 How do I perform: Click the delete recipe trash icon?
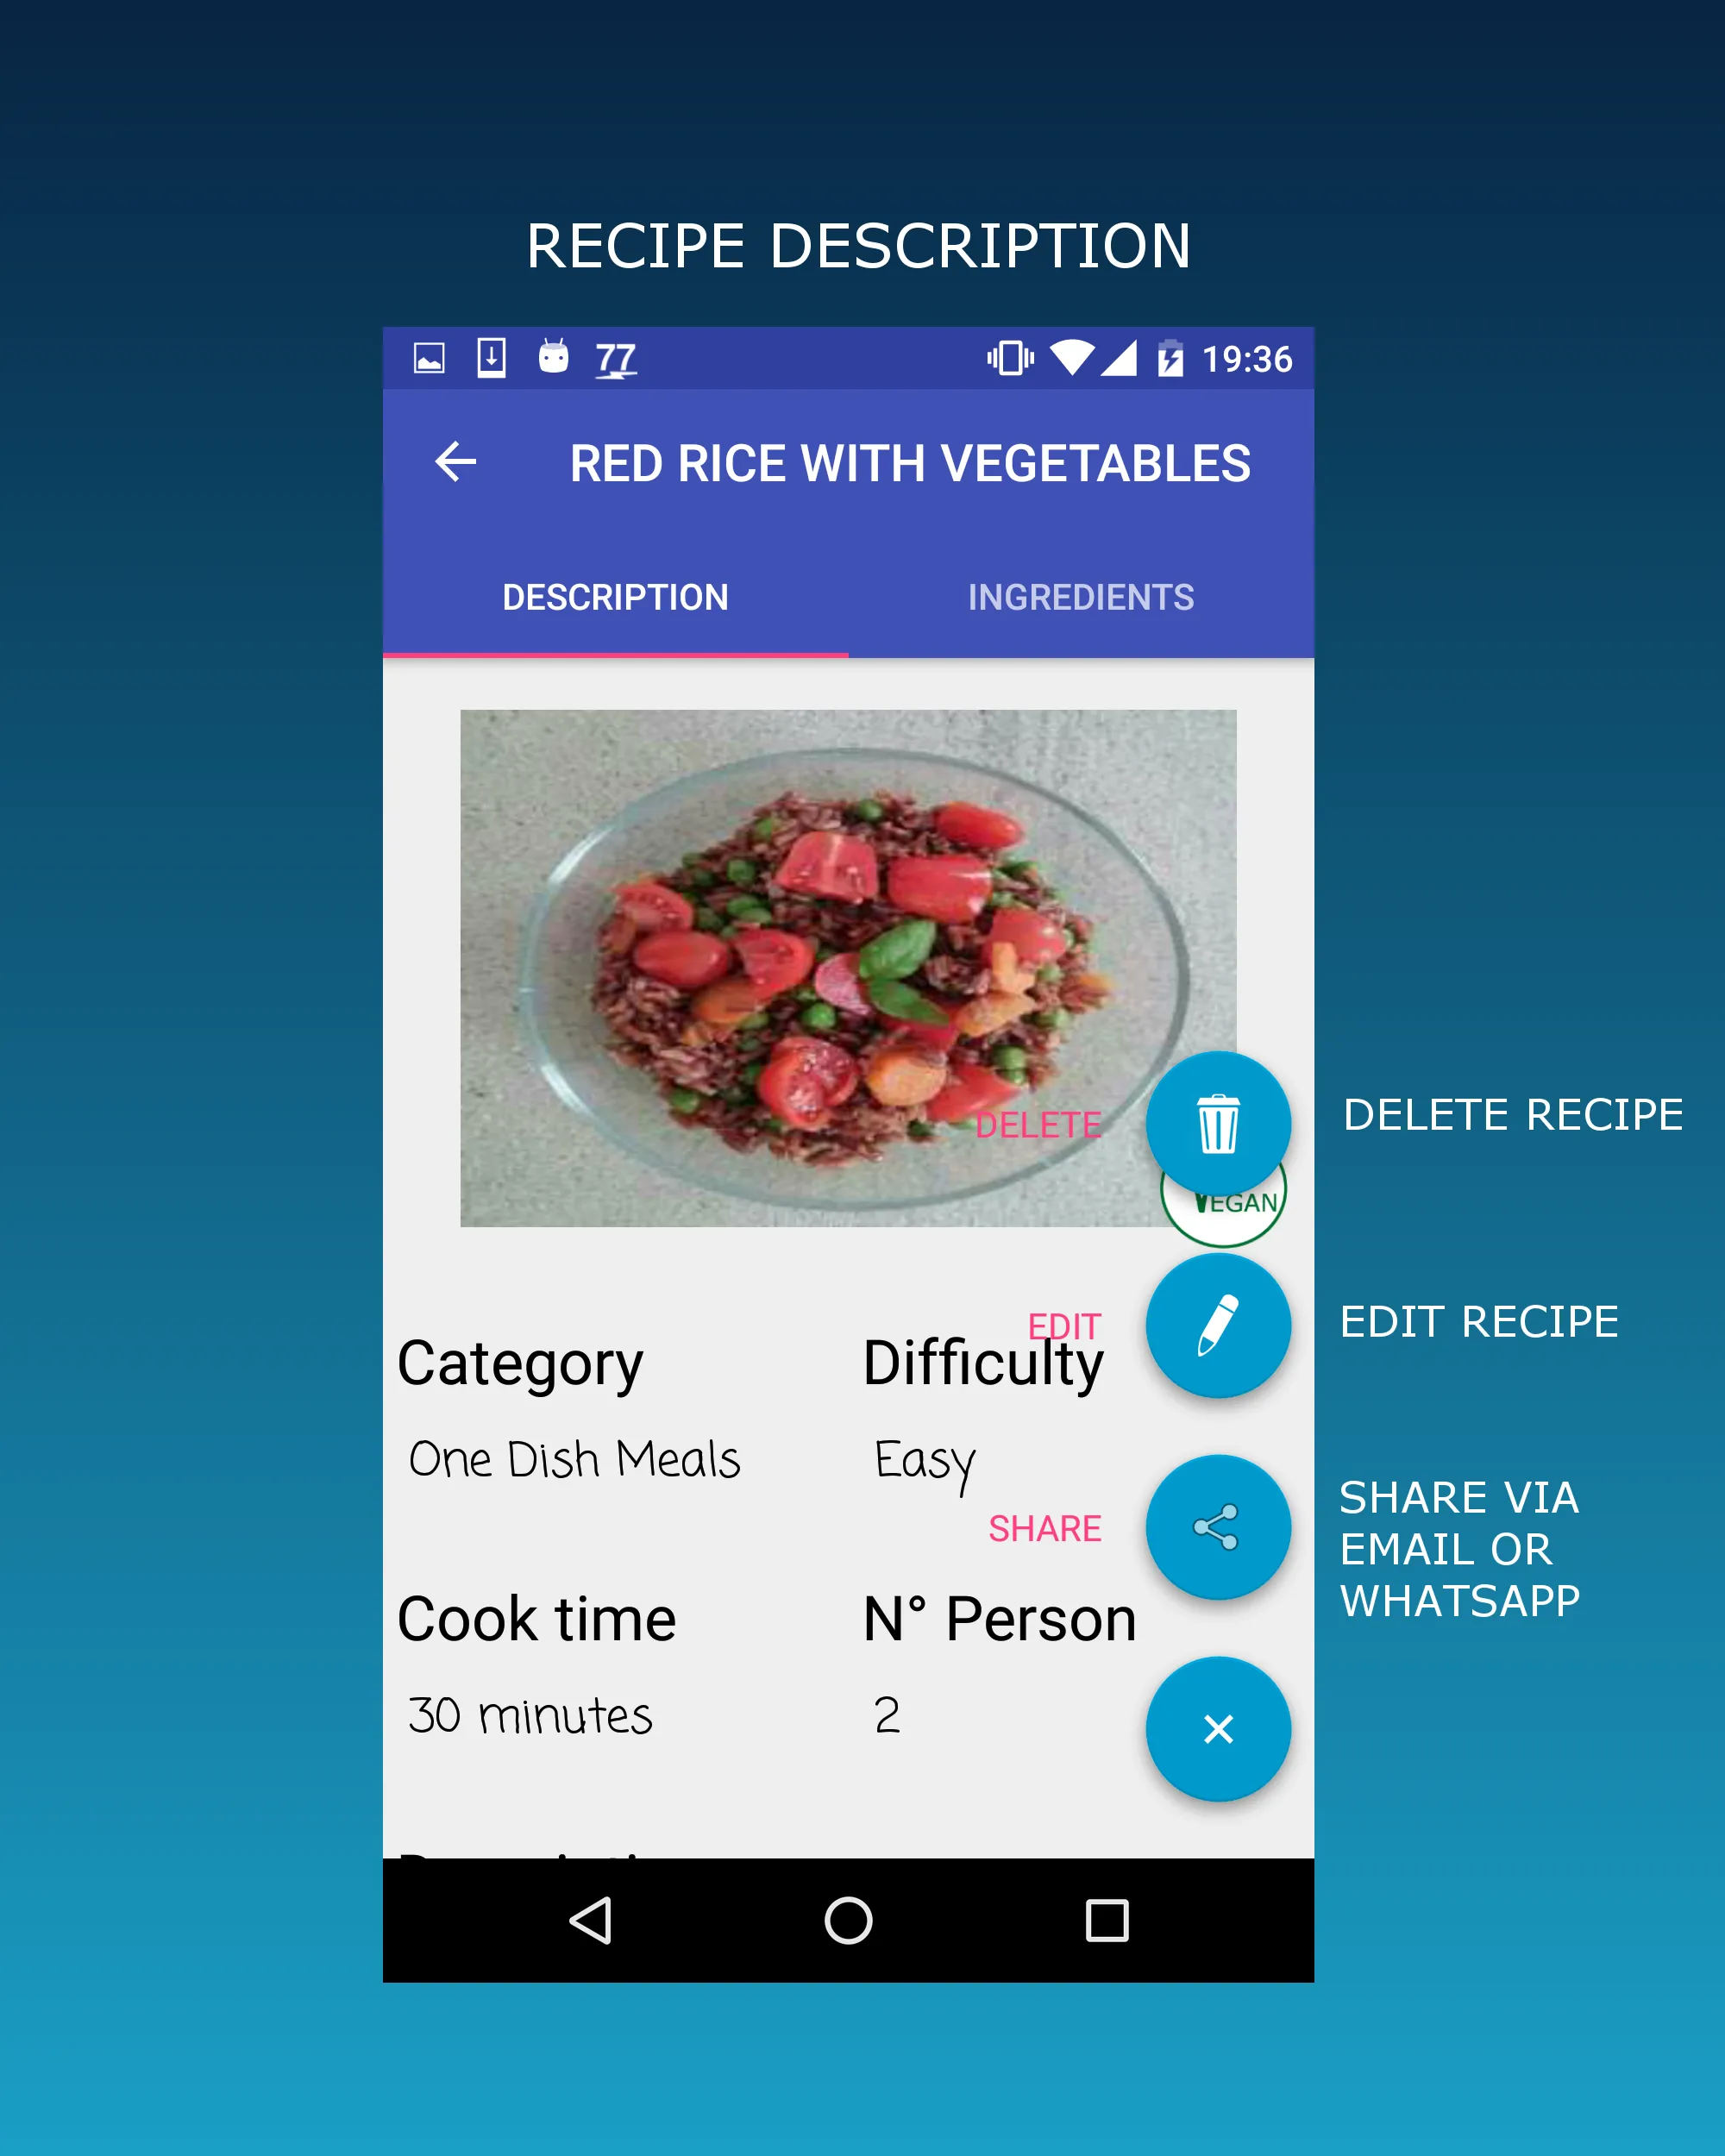click(x=1218, y=1116)
